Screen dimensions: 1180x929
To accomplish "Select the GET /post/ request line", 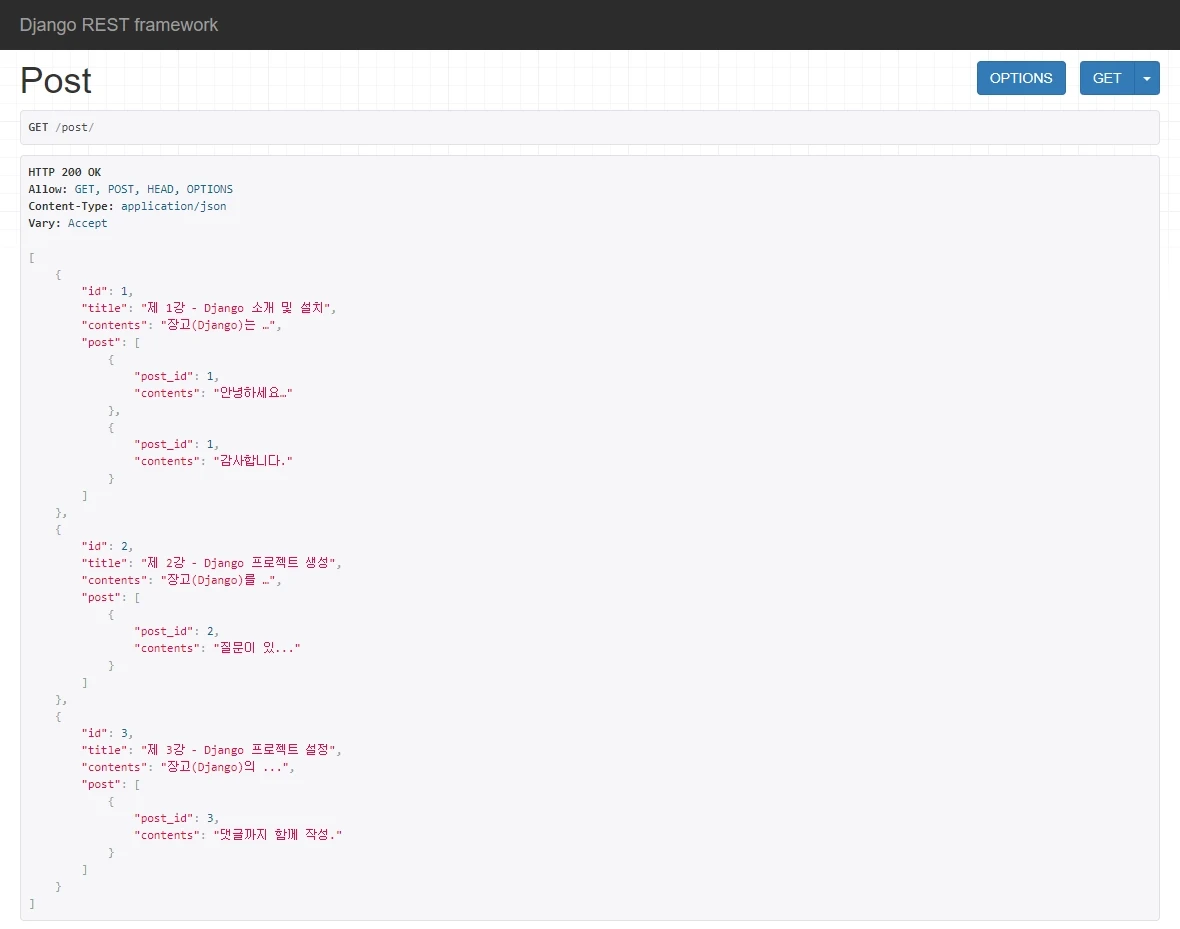I will coord(61,127).
